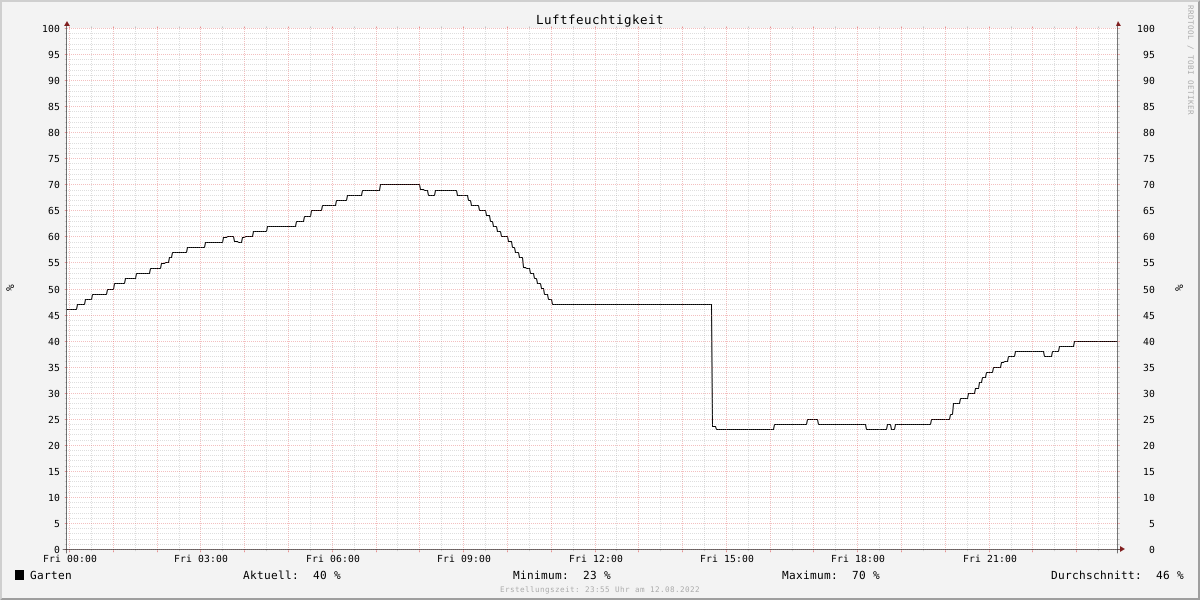
Task: Click the red arrowhead ending the time axis
Action: pyautogui.click(x=1121, y=549)
